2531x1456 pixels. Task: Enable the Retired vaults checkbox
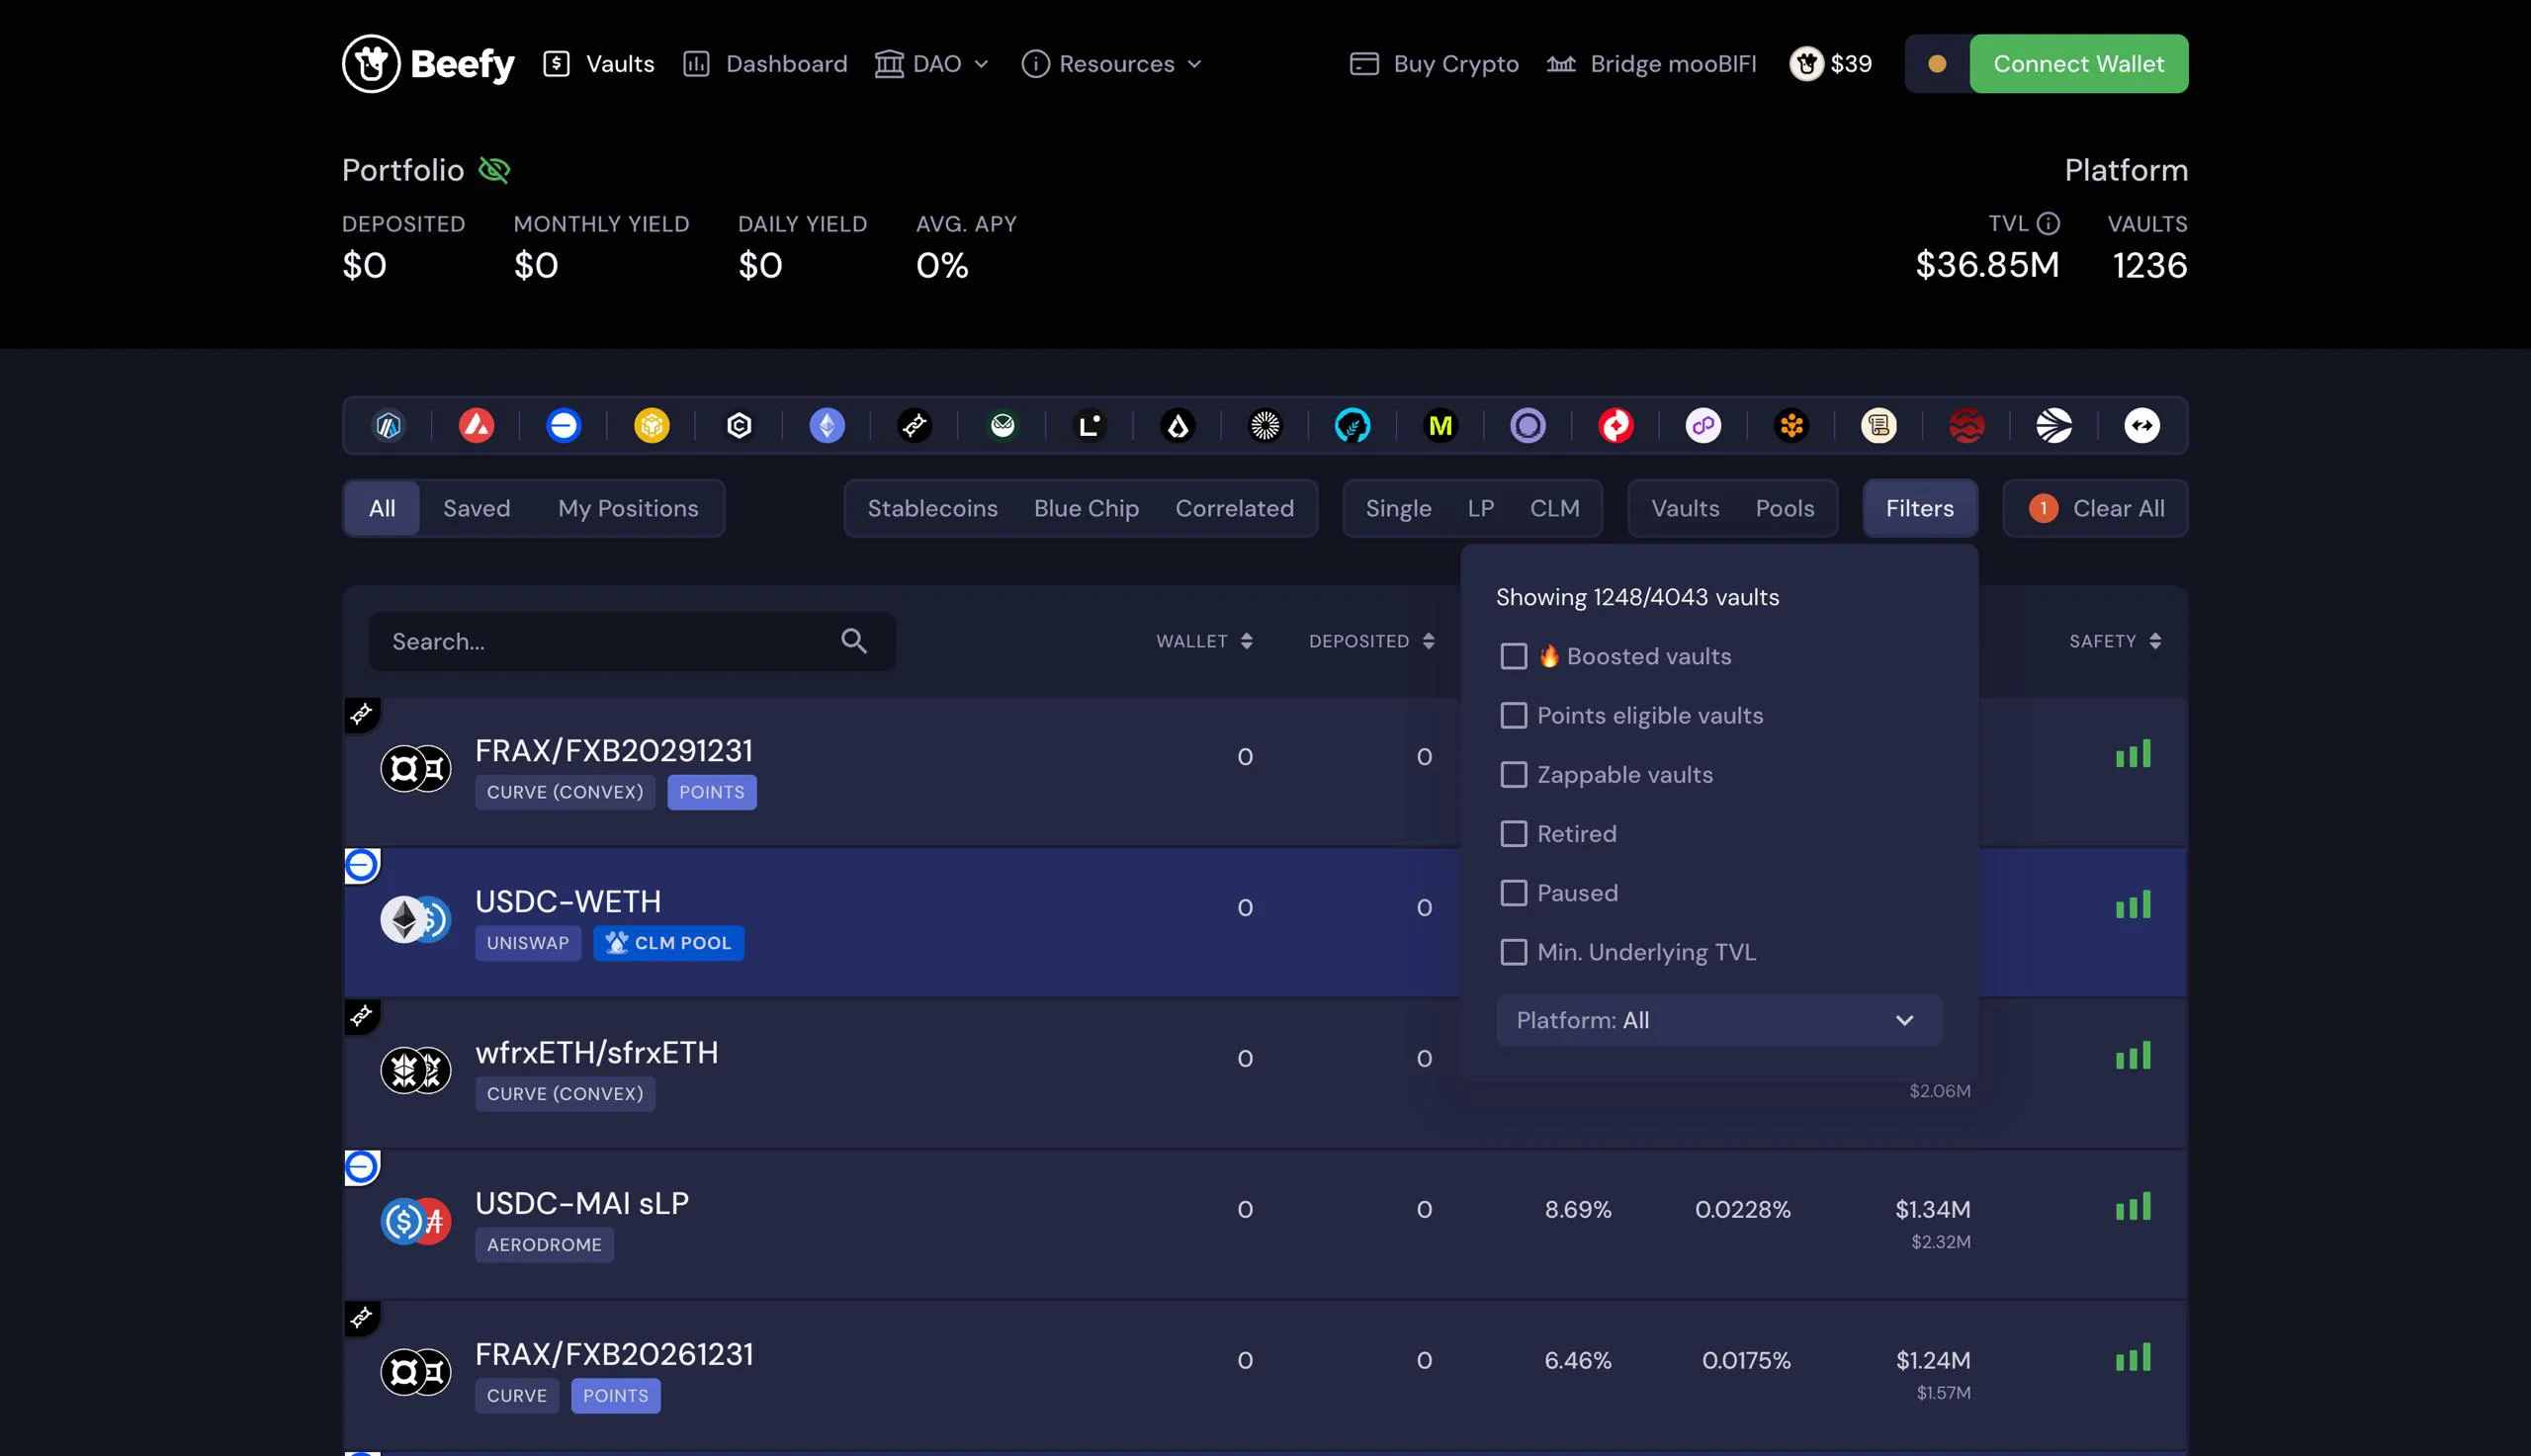(1514, 834)
